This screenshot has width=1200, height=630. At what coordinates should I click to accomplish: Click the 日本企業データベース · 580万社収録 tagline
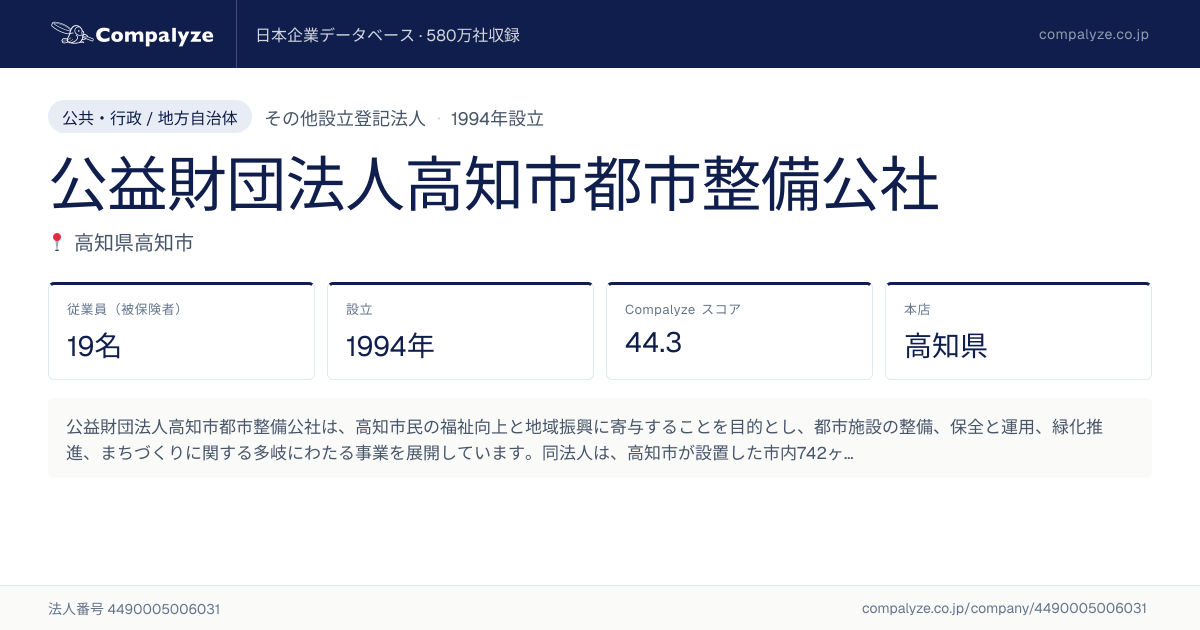point(388,35)
